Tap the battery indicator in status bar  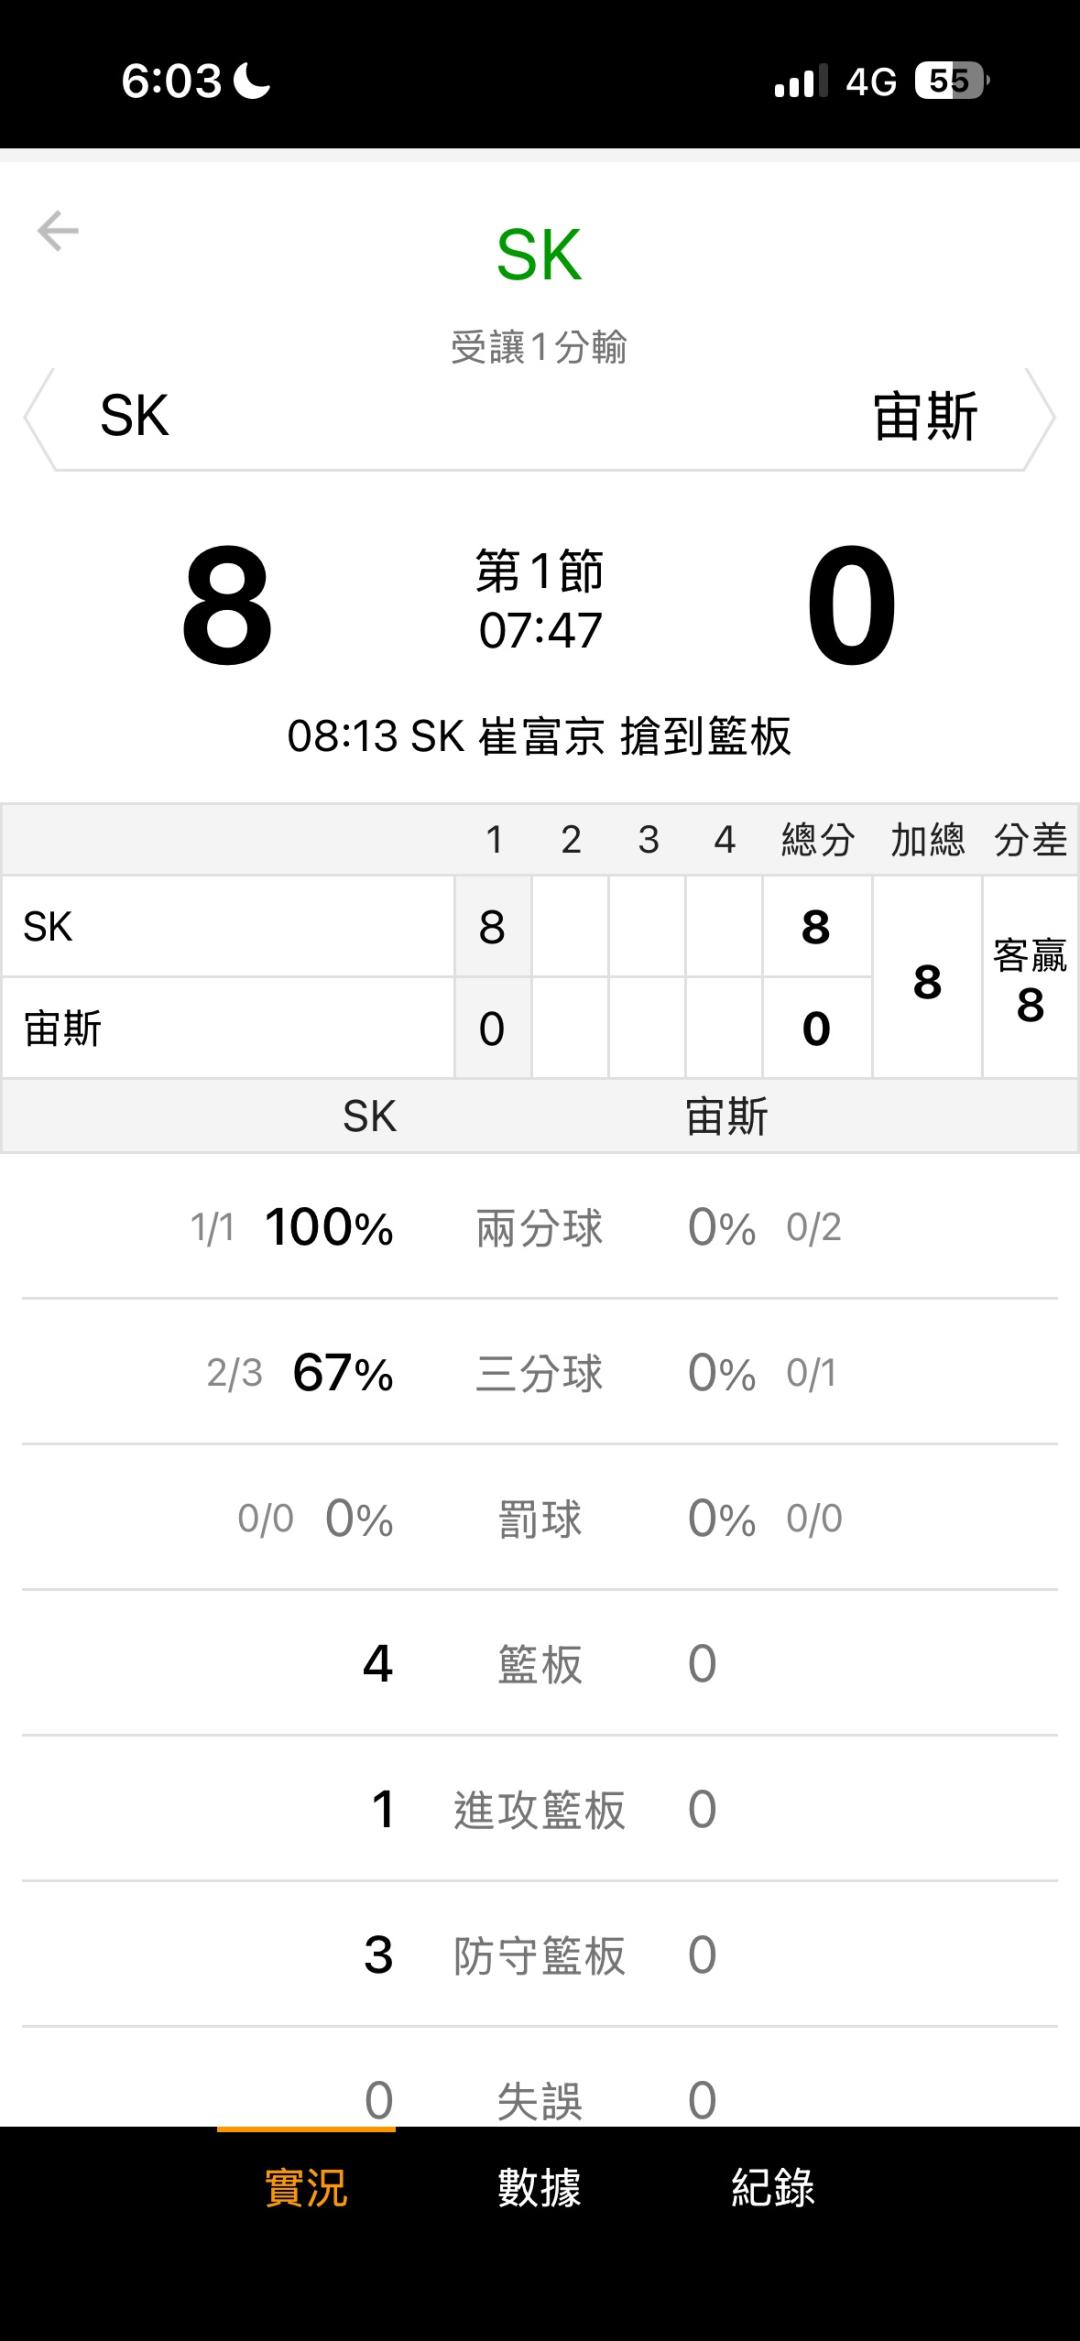point(951,81)
